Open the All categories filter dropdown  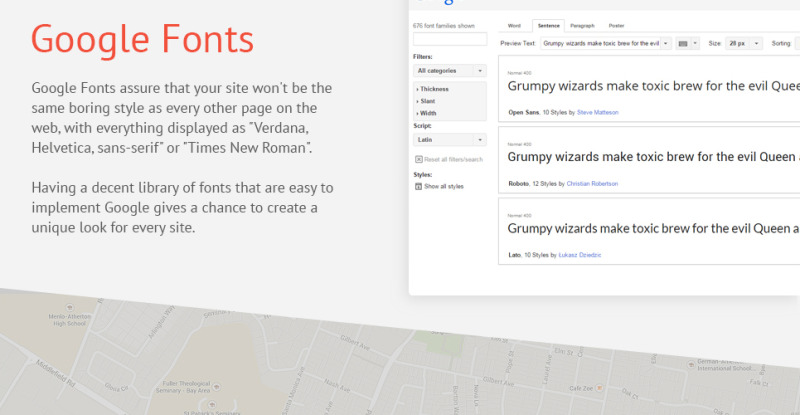point(449,71)
